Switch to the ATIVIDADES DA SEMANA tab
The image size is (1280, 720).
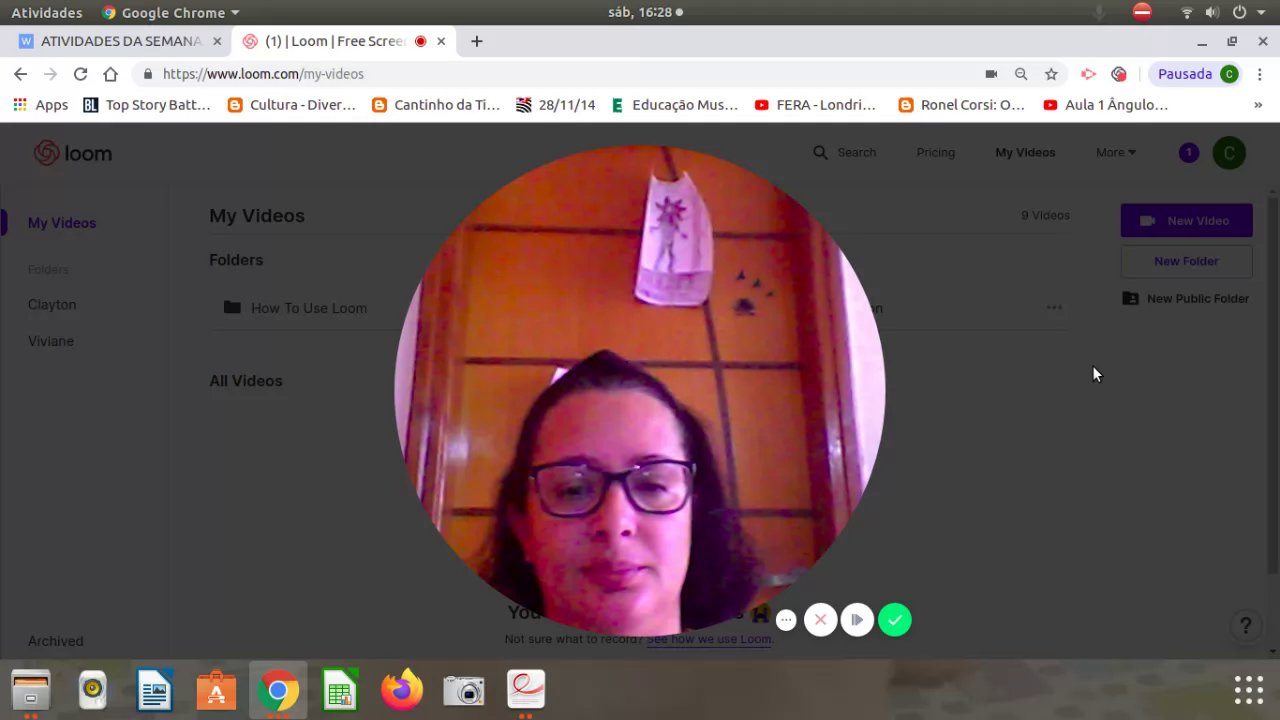(120, 41)
